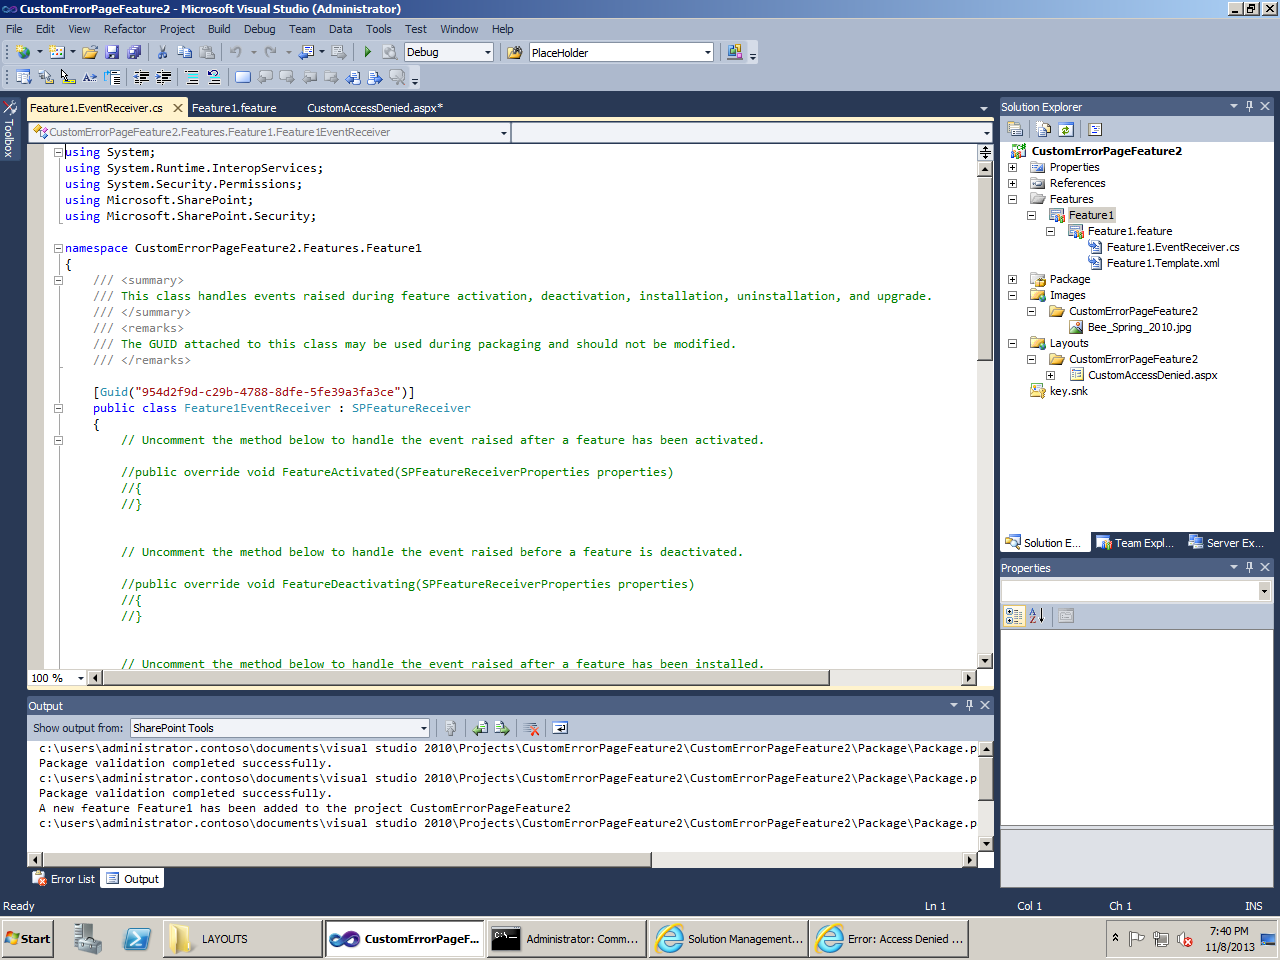Open LAYOUTS folder from taskbar
Screen dimensions: 1280x960
pos(243,939)
